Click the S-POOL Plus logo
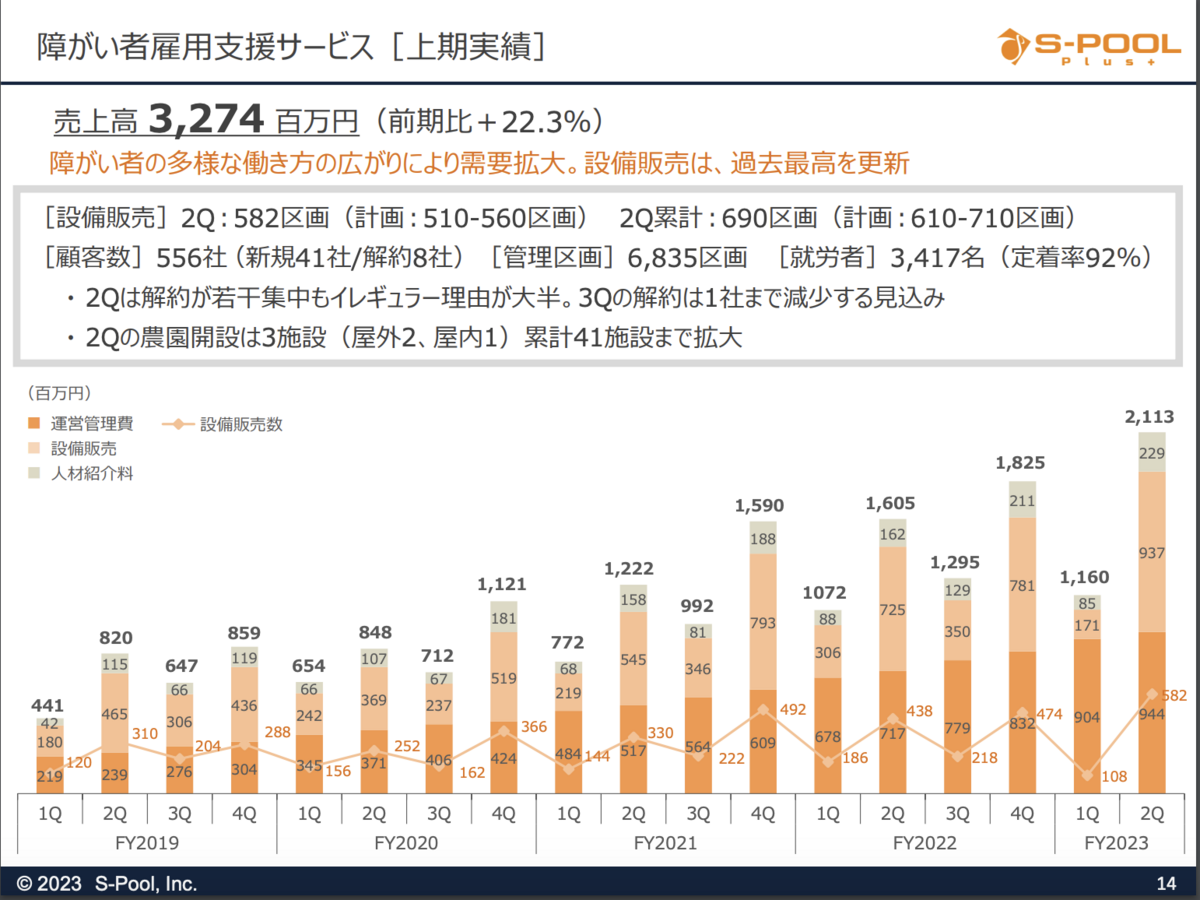 click(x=1087, y=46)
